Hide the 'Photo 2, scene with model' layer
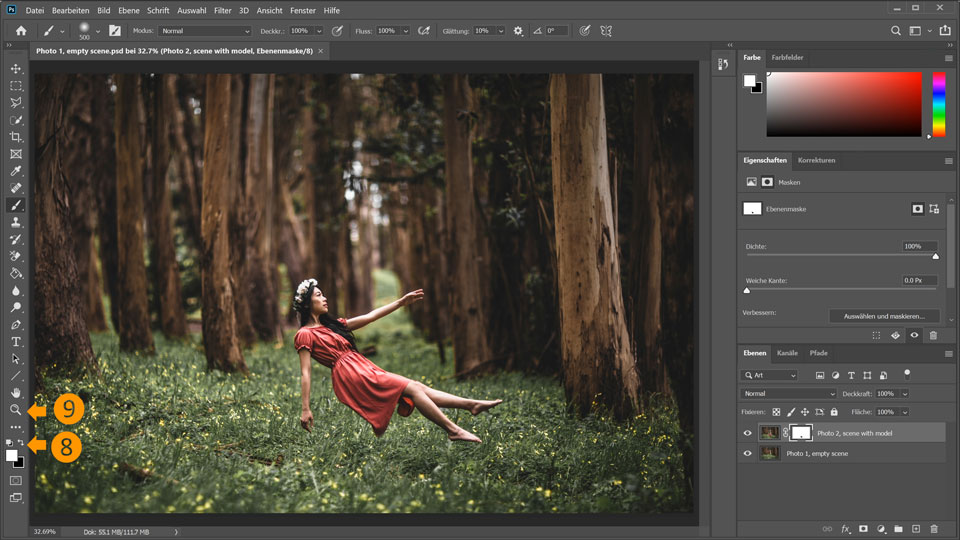This screenshot has height=540, width=960. [x=747, y=433]
